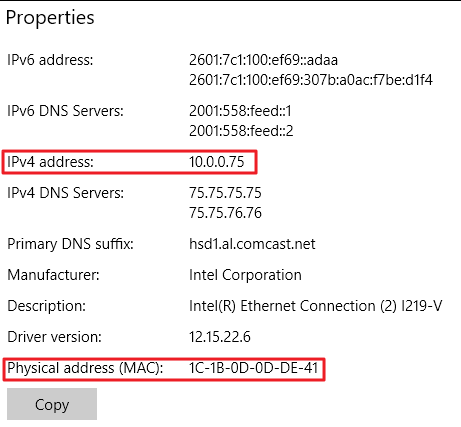This screenshot has height=427, width=461.
Task: Click the IPv4 DNS server 75.75.75.75
Action: tap(225, 193)
